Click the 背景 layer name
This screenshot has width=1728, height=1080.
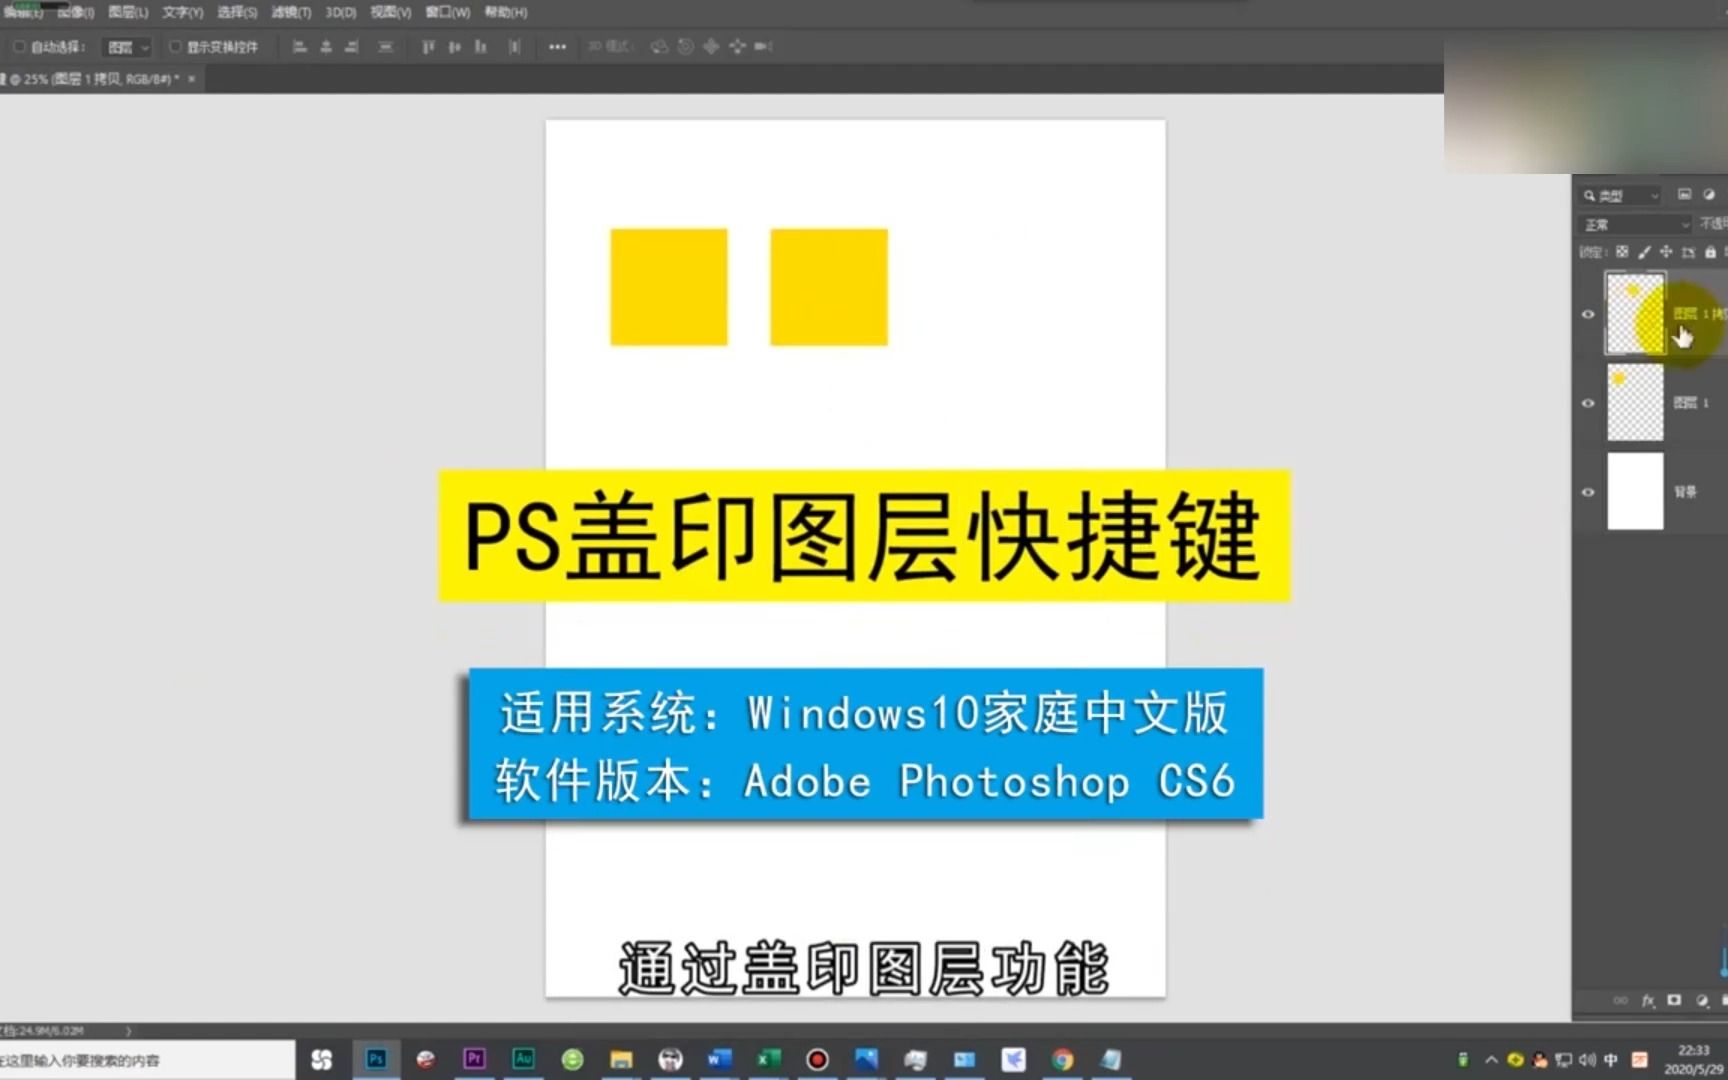pos(1685,492)
